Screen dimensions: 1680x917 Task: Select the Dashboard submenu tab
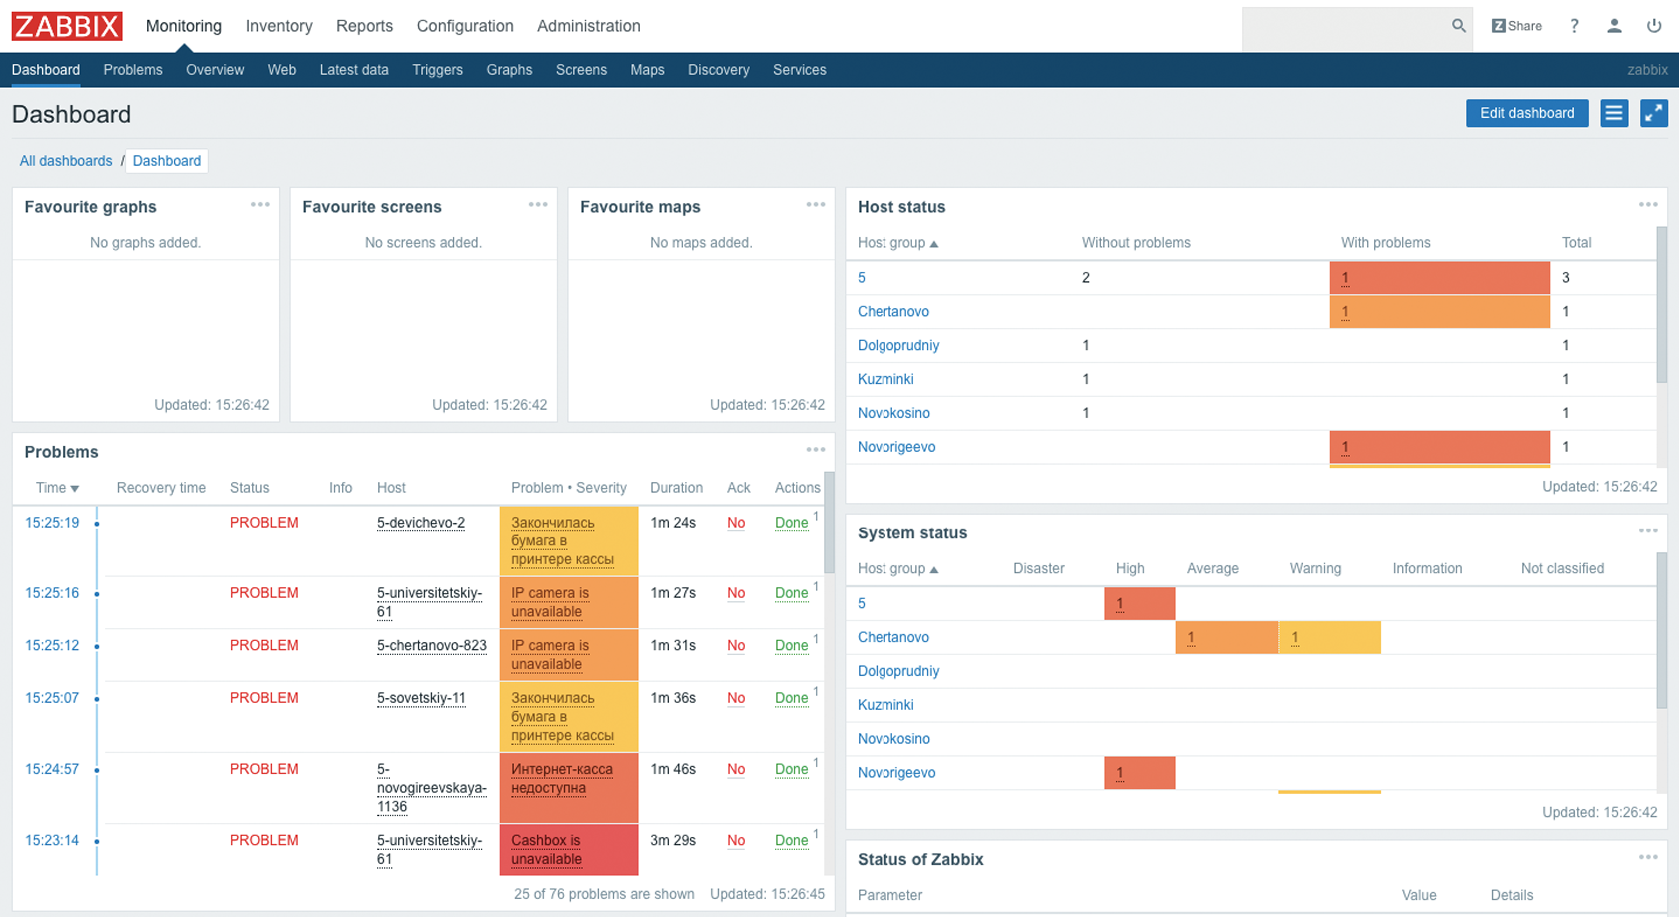46,70
